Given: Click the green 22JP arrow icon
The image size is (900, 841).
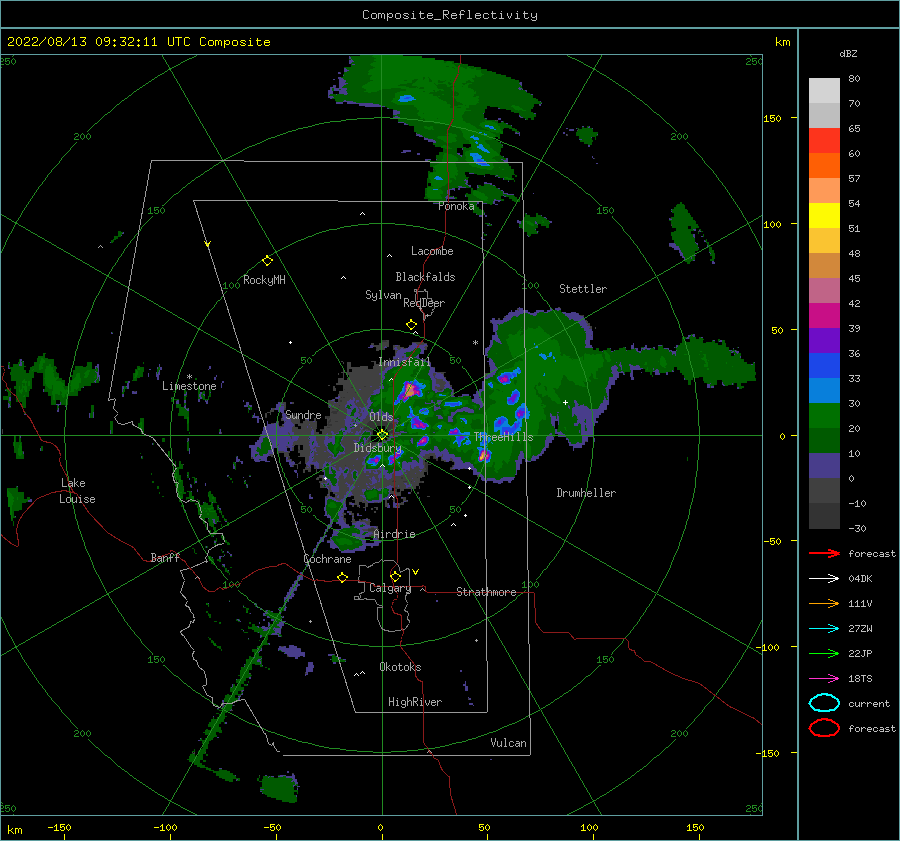Looking at the screenshot, I should pos(824,653).
